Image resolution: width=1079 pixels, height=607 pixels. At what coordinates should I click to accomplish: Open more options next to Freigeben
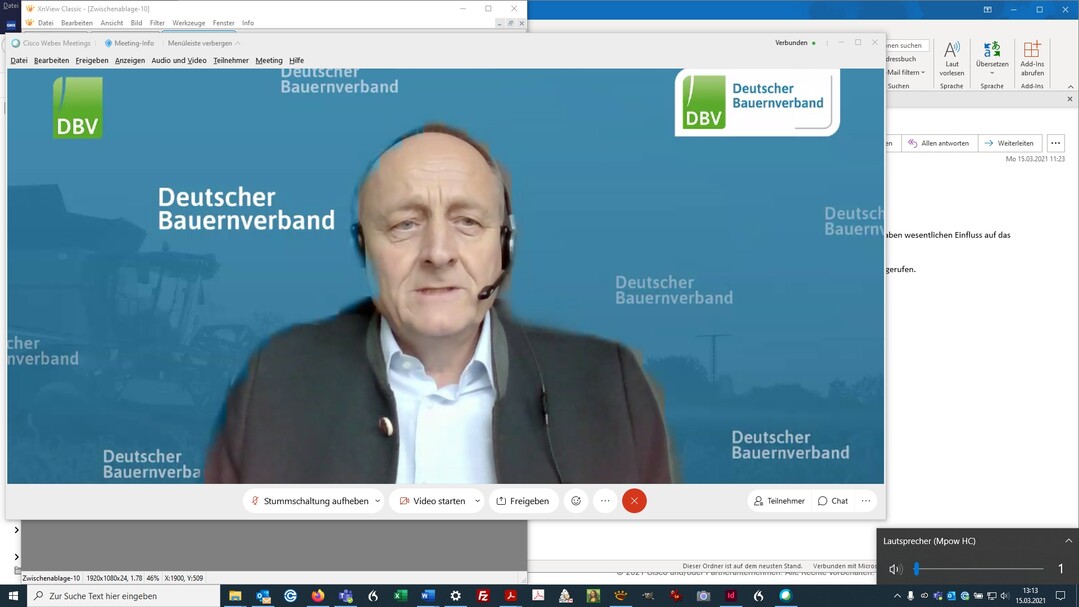(x=605, y=501)
